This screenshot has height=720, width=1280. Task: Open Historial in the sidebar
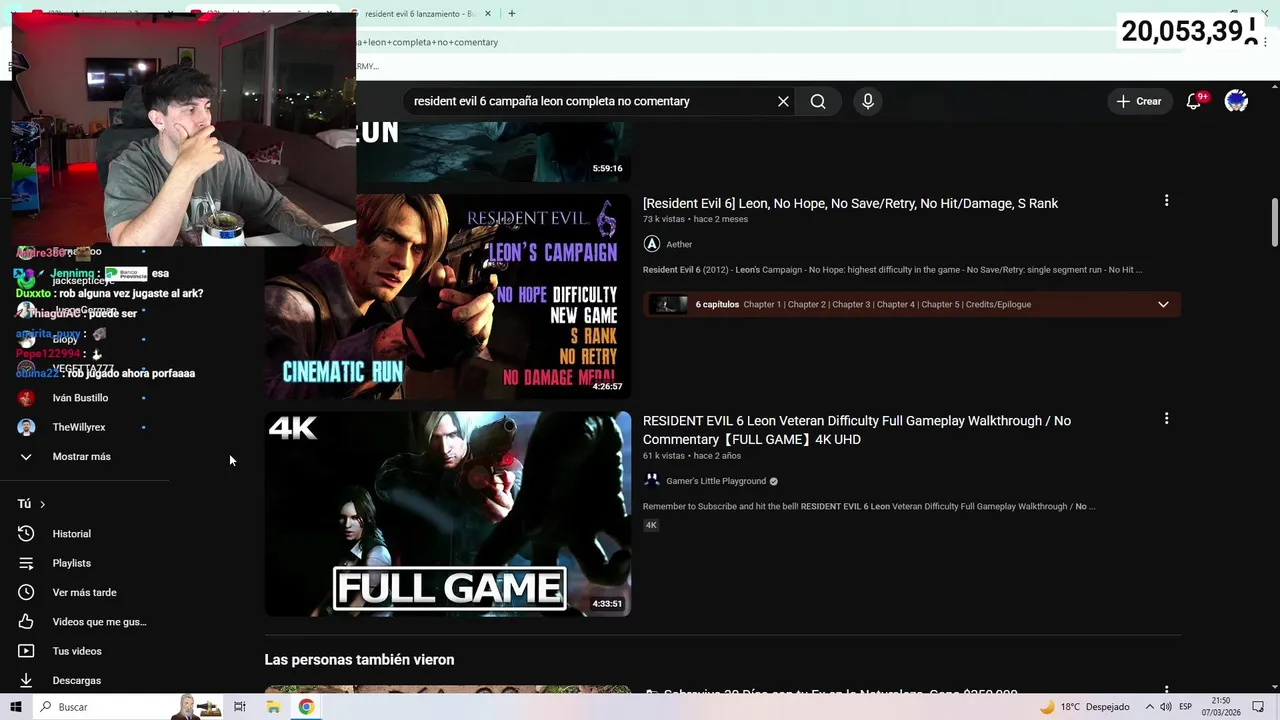71,534
